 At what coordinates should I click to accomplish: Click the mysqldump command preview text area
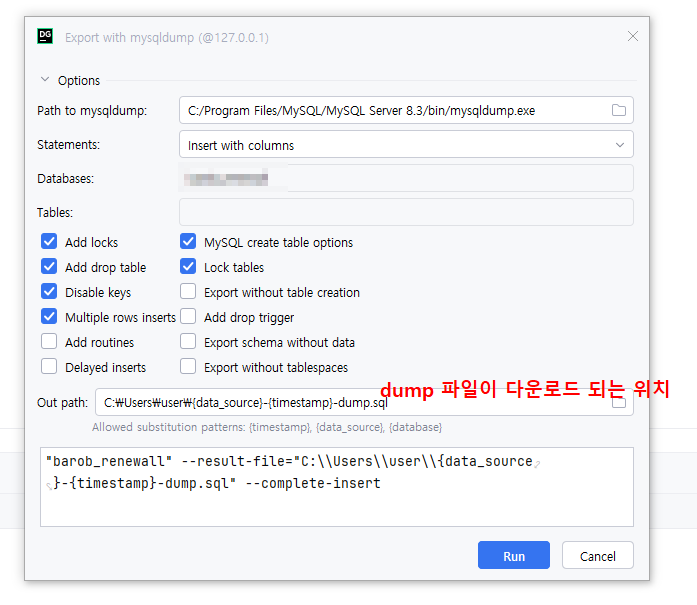[x=336, y=487]
